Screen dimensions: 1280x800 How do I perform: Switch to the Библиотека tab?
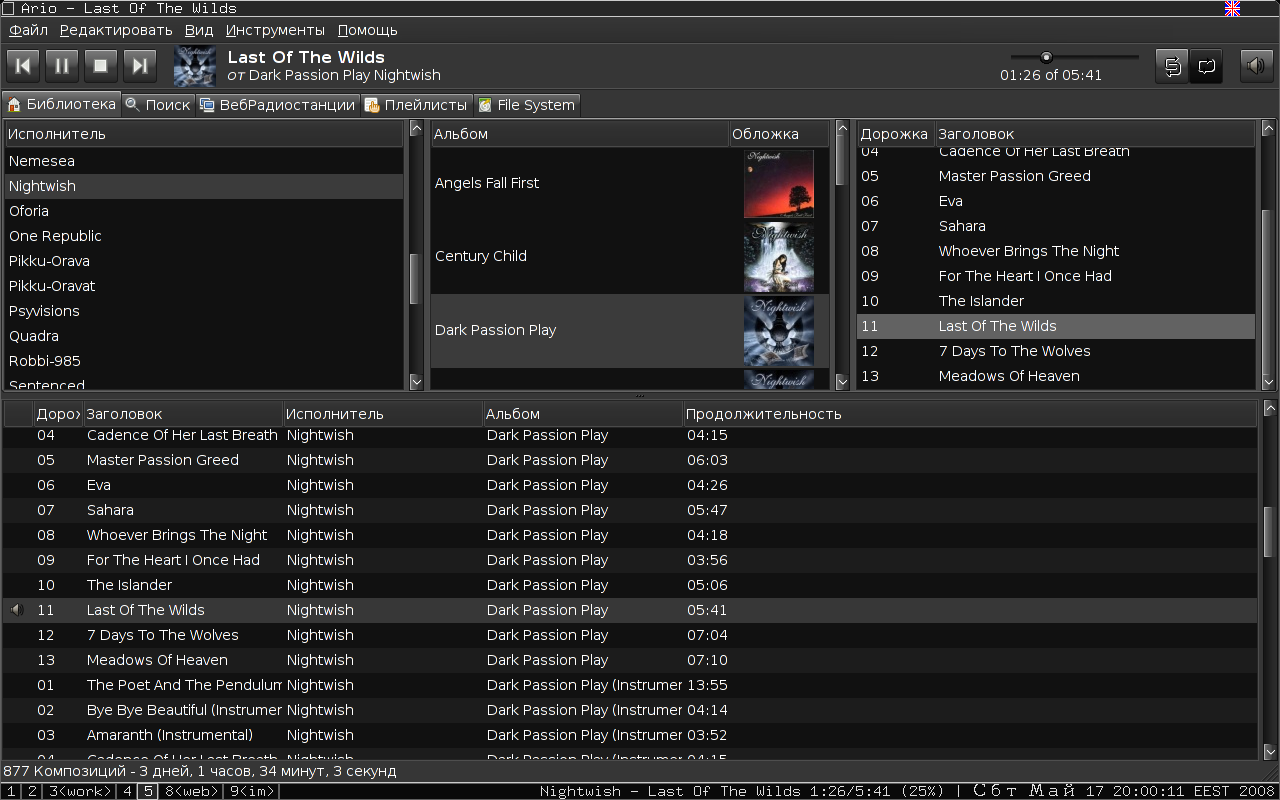click(61, 104)
